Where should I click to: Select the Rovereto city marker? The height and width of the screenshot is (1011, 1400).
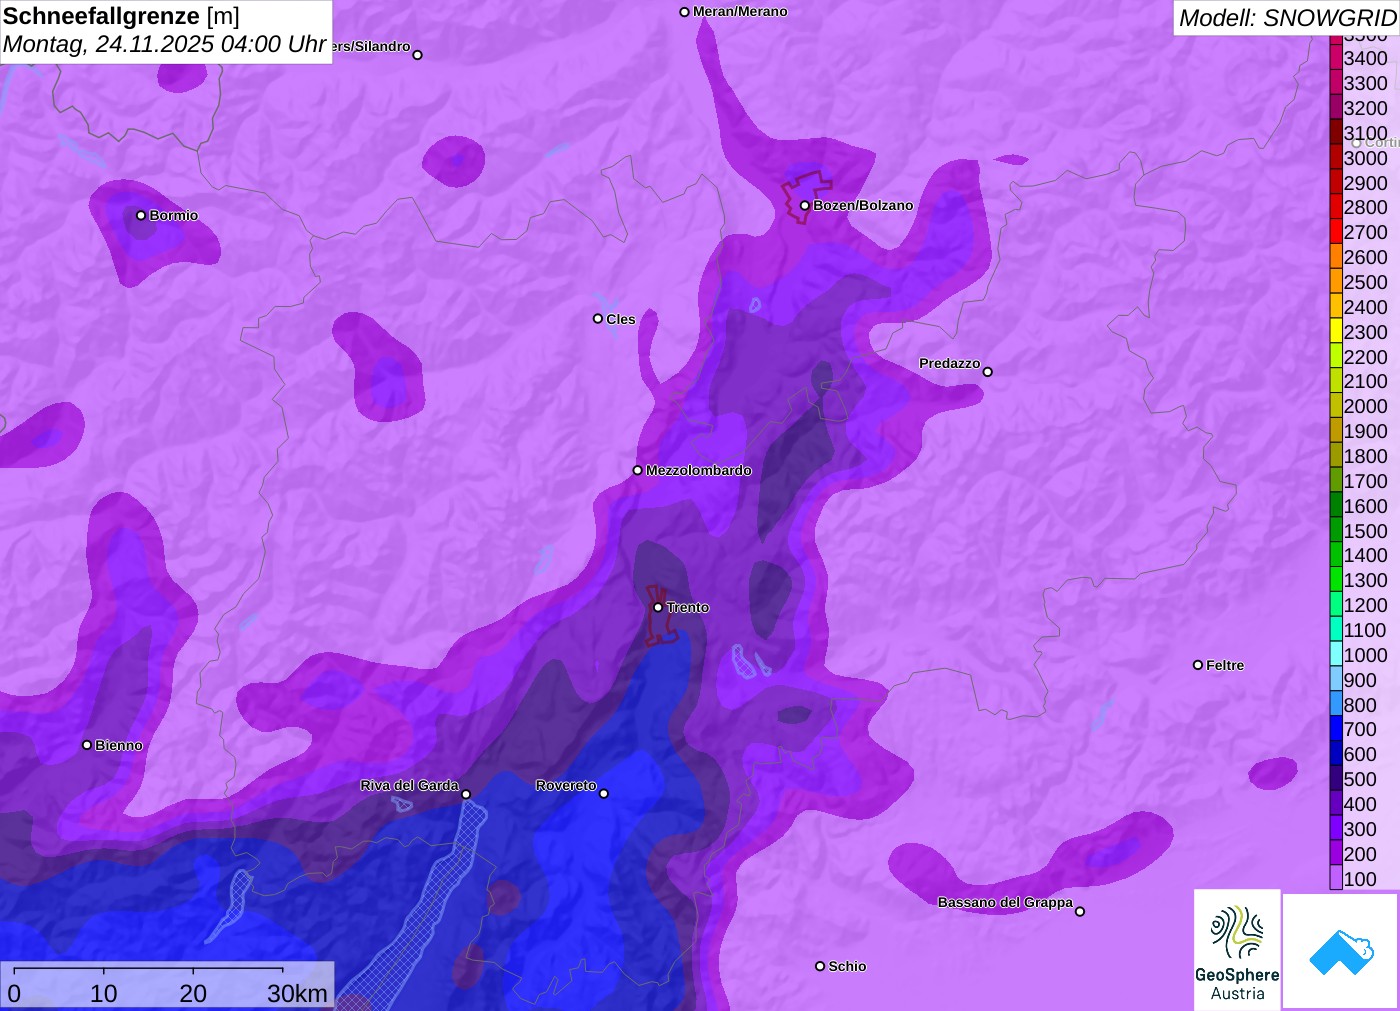coord(604,794)
